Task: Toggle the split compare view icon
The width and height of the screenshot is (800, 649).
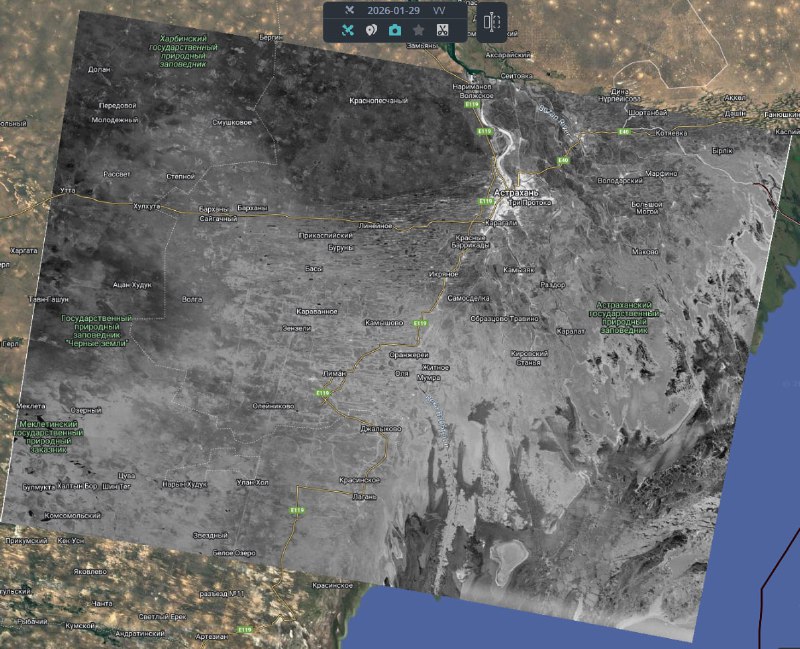Action: tap(491, 22)
